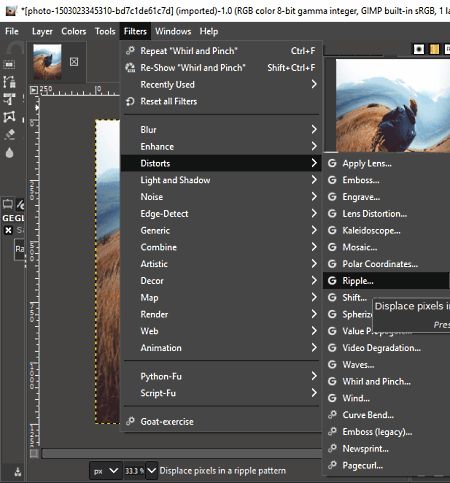The image size is (450, 483).
Task: Open the px unit dropdown
Action: (105, 471)
